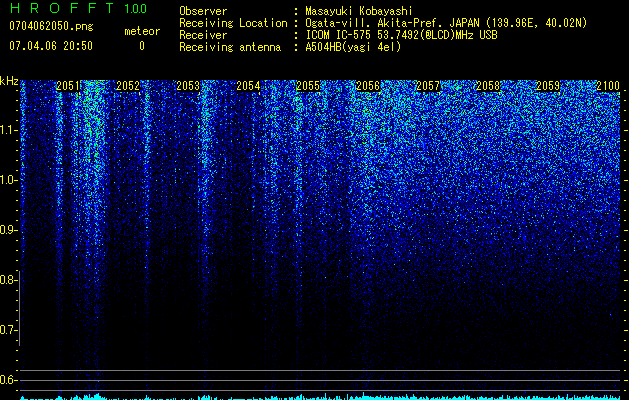
Task: Select the A504HB(yagi 4el) antenna text
Action: pos(353,47)
